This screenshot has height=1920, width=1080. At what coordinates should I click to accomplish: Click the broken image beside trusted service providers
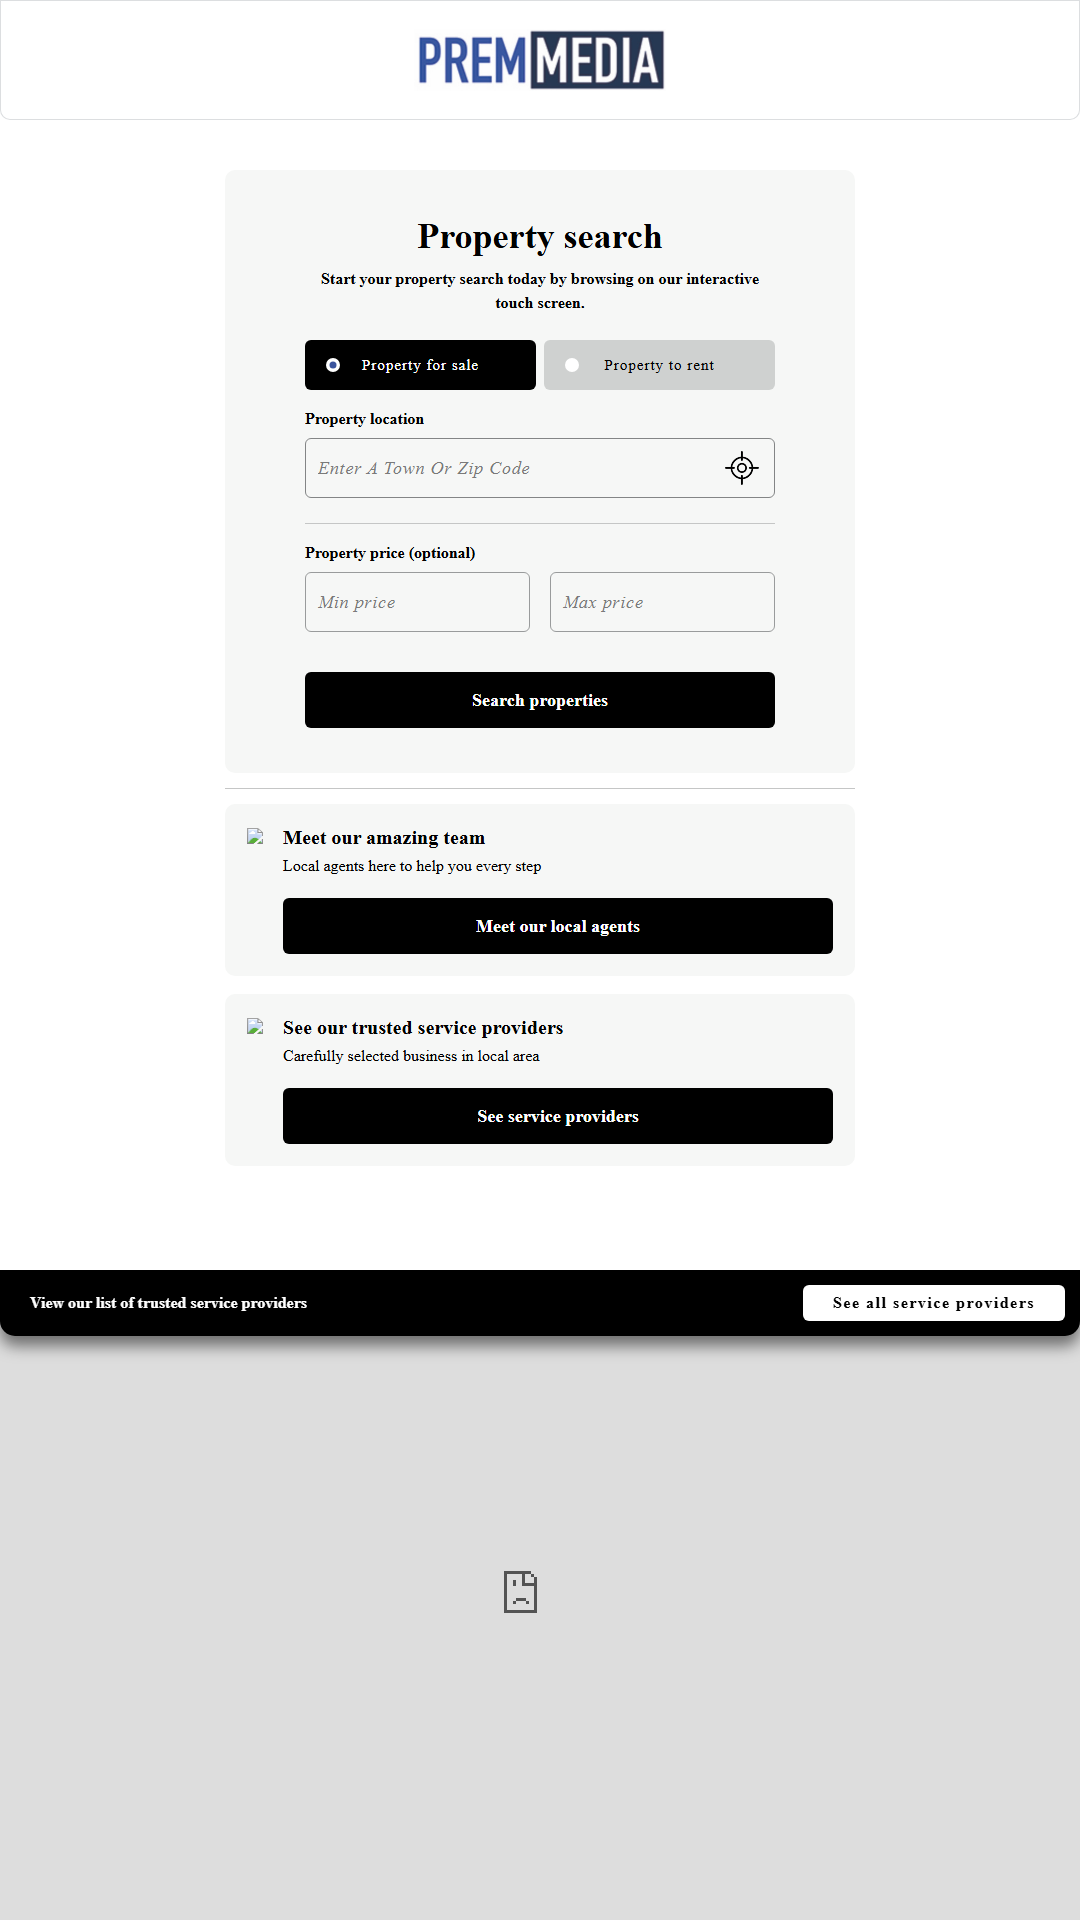(x=256, y=1026)
